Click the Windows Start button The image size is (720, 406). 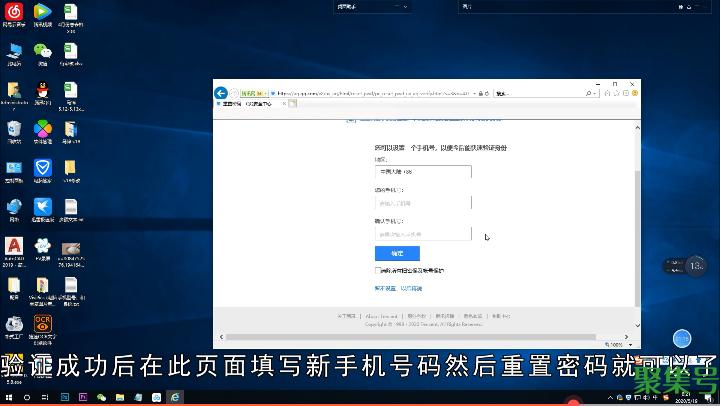coord(8,397)
